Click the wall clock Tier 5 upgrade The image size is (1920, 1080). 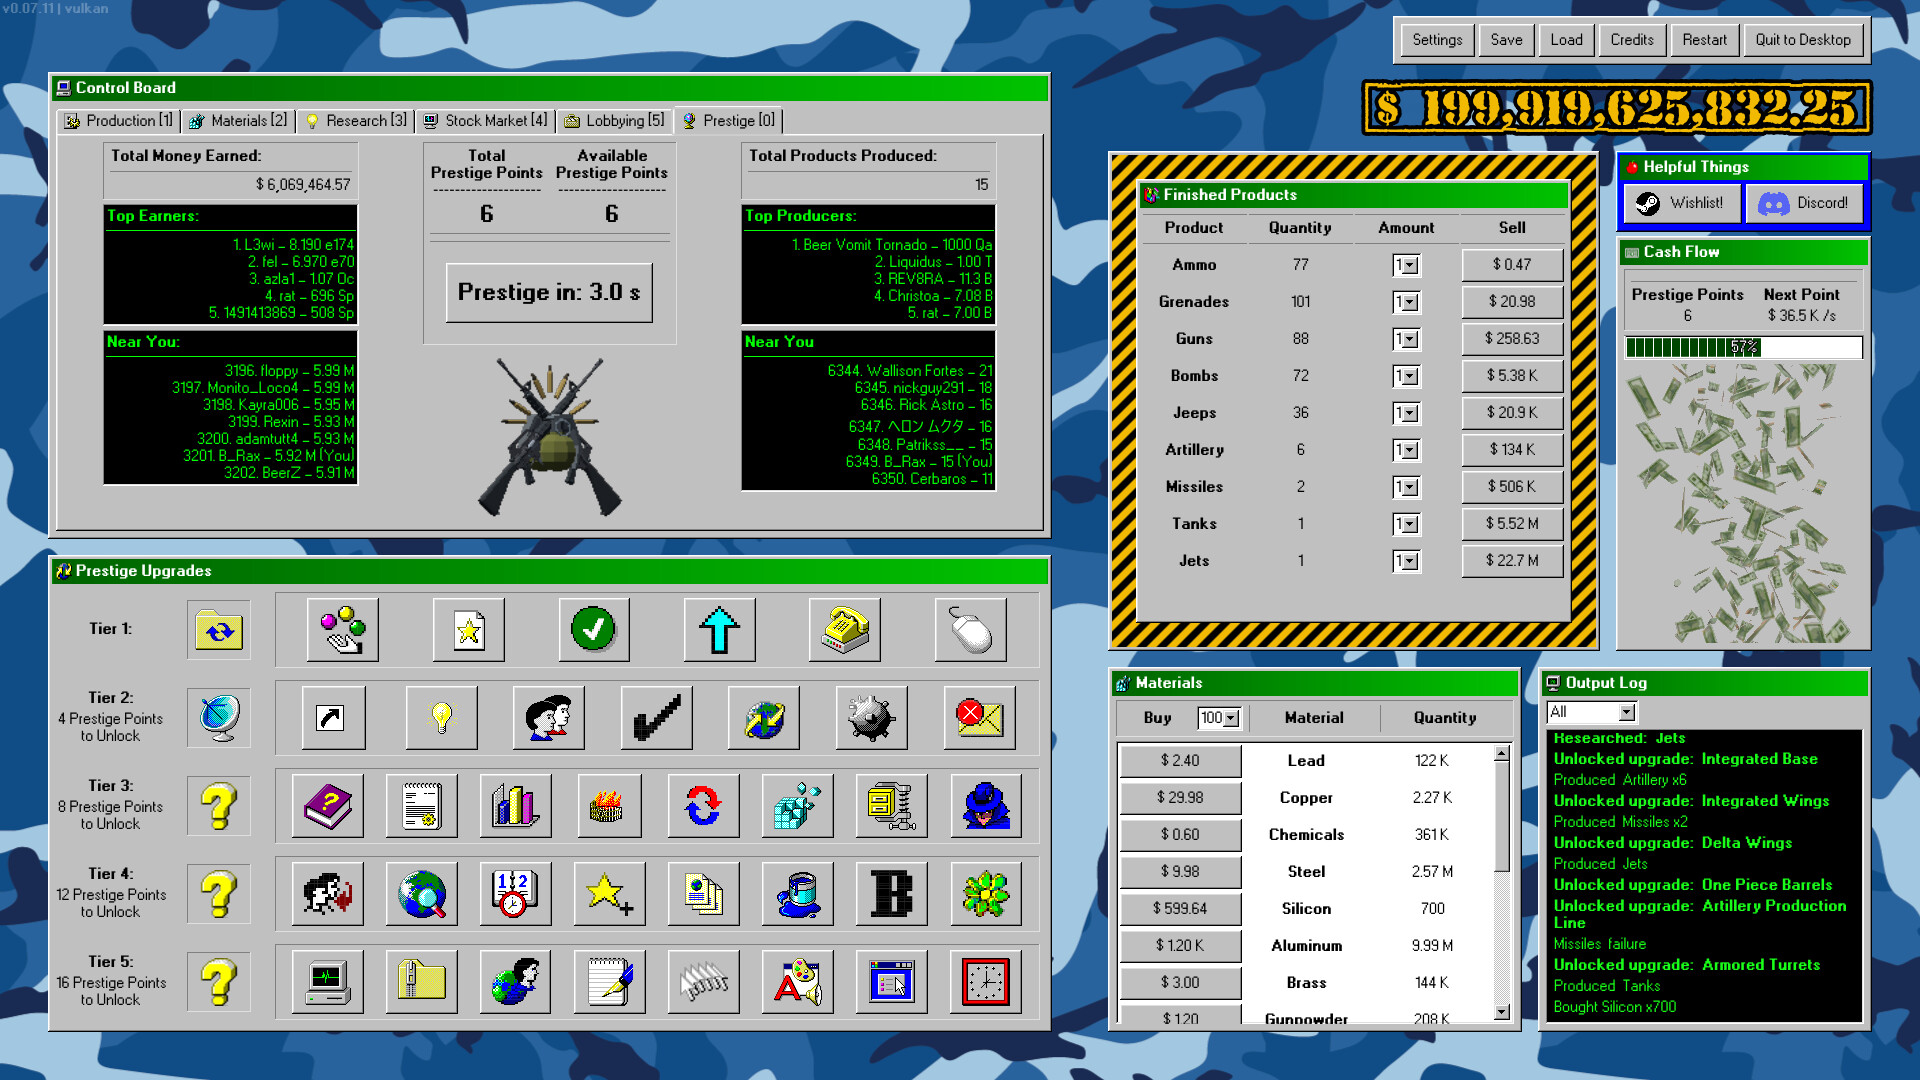point(985,982)
